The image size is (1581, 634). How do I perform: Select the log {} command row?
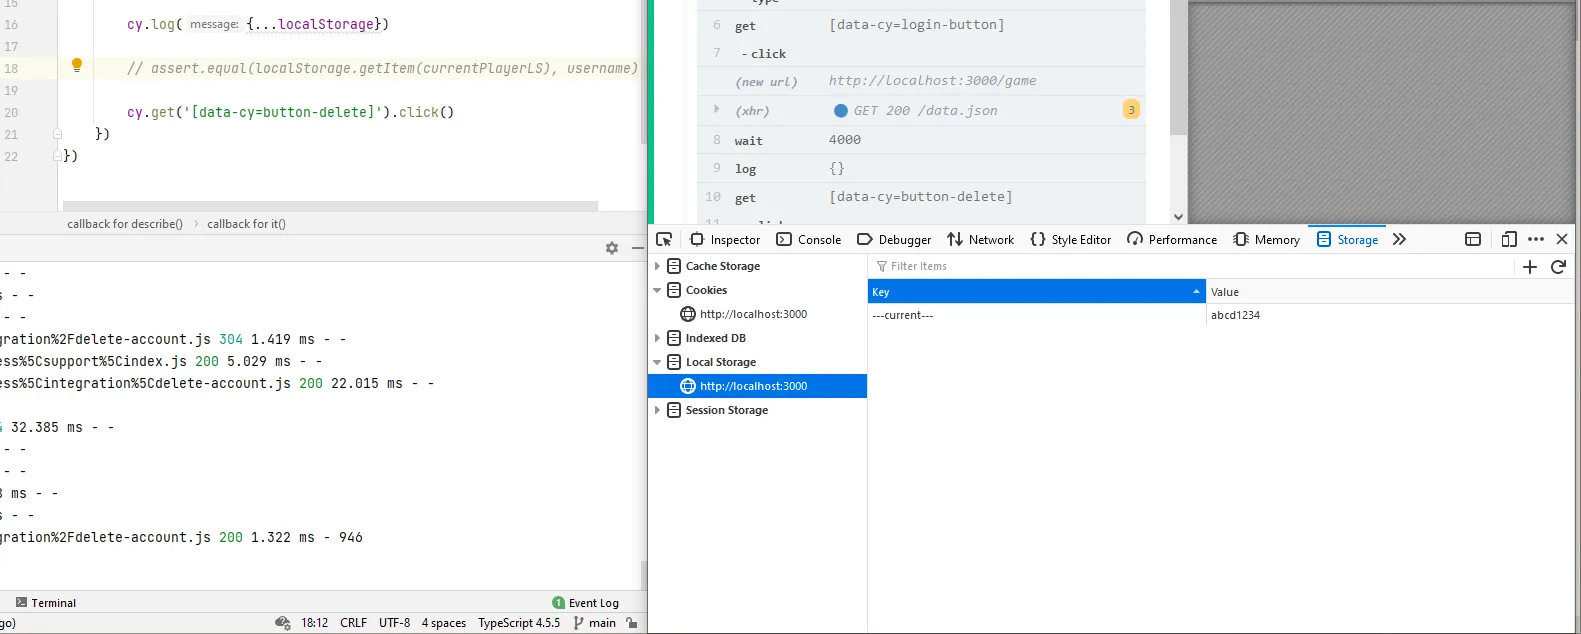click(x=921, y=168)
